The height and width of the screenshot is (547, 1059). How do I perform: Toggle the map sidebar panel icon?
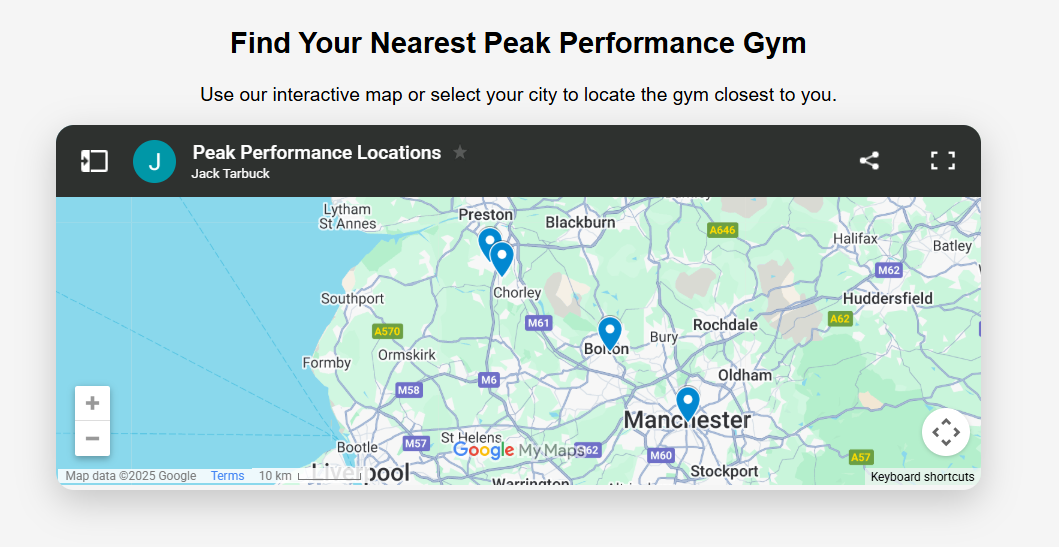[94, 161]
